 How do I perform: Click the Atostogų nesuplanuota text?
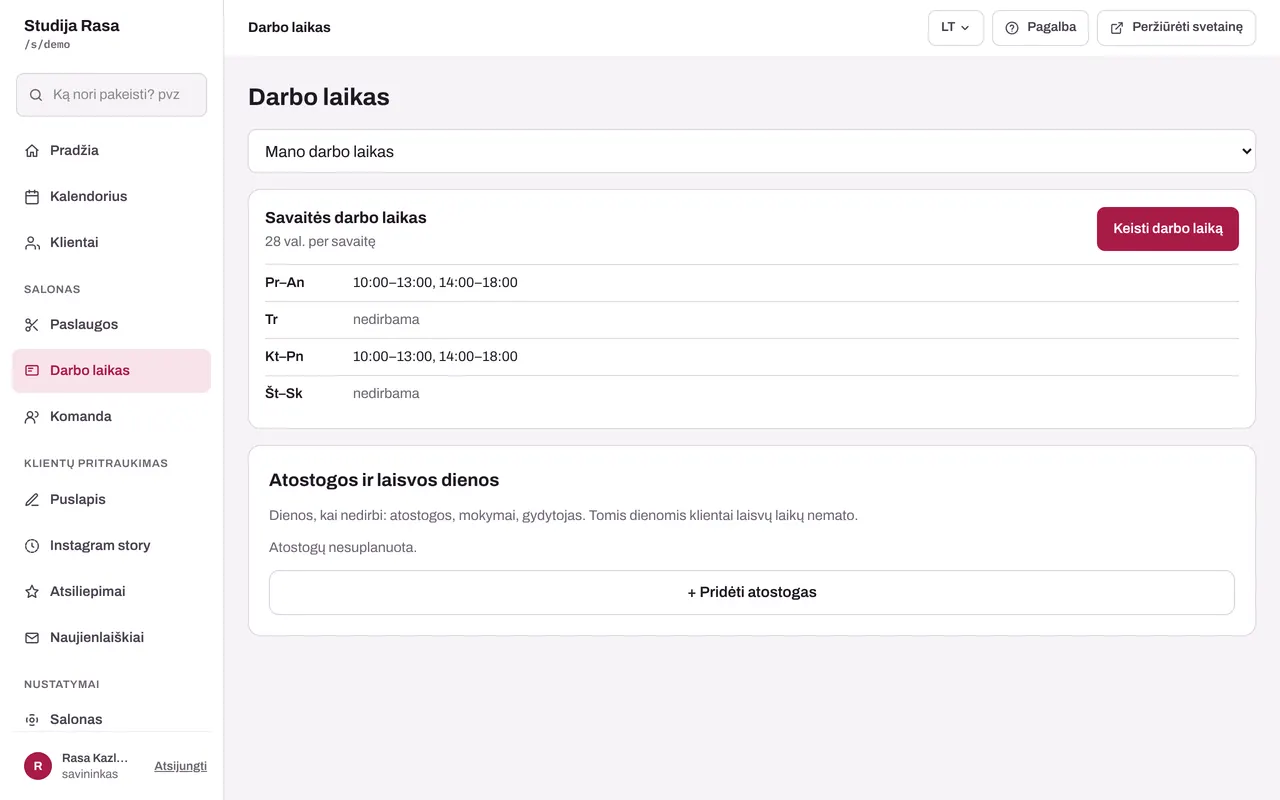coord(343,548)
